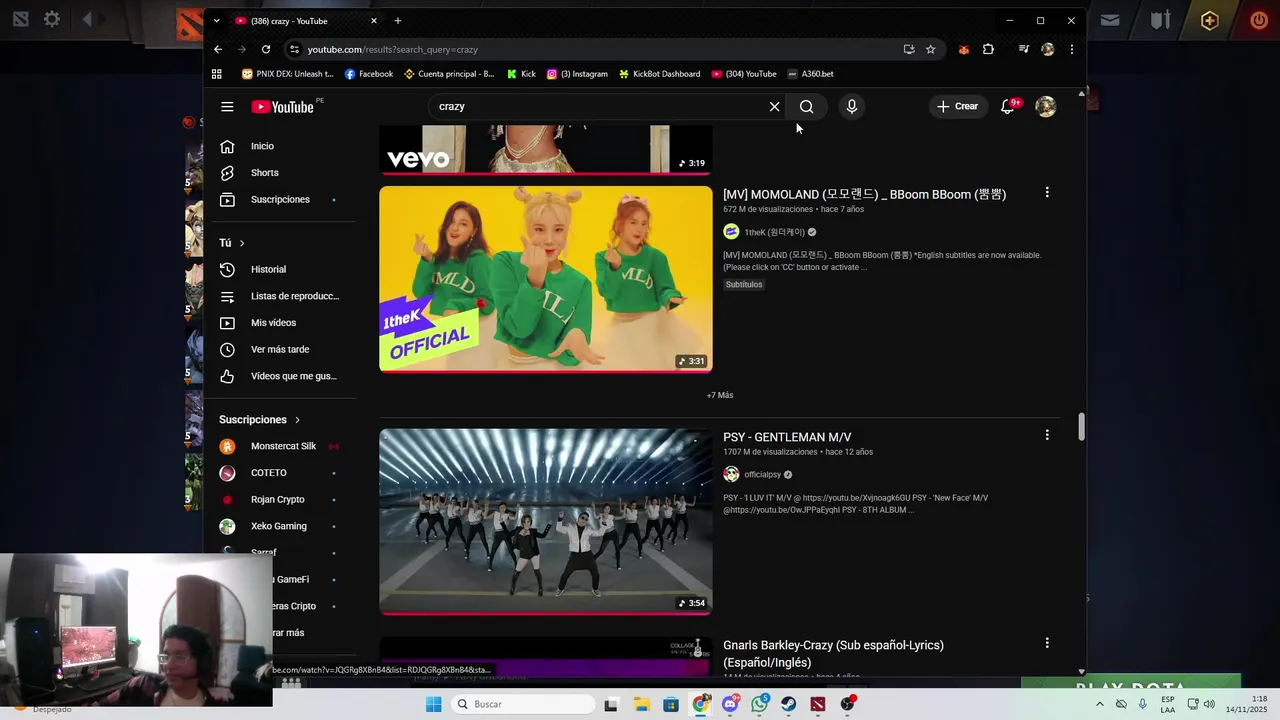Open the media controls icon in toolbar
1280x720 pixels.
(x=1023, y=49)
